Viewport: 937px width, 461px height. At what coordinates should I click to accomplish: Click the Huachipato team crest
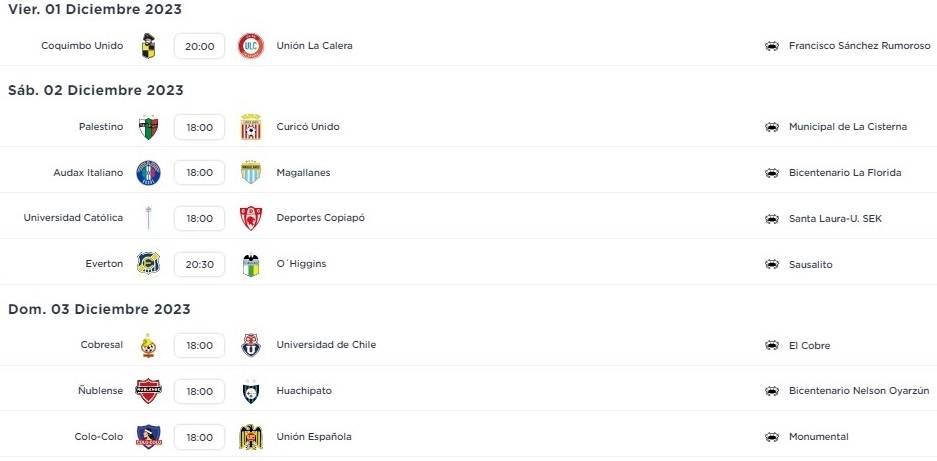250,392
